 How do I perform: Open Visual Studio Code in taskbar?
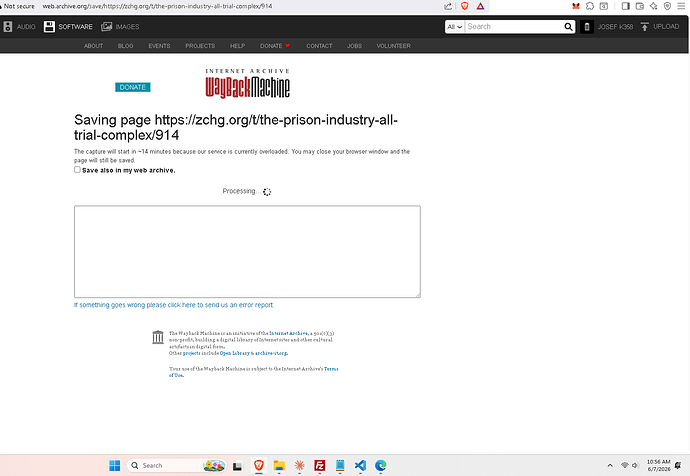click(360, 465)
